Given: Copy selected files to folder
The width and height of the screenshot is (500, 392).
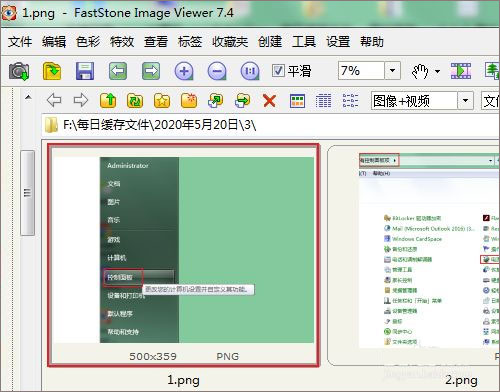Looking at the screenshot, I should coord(216,100).
